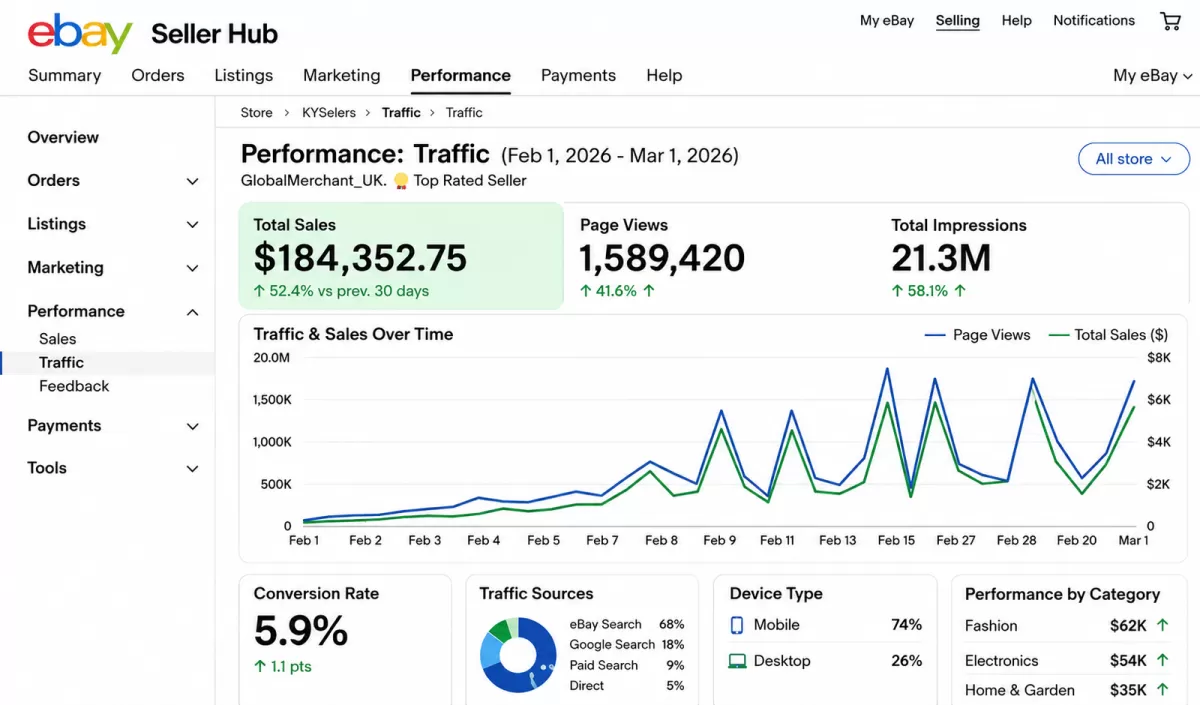Expand the Orders sidebar section

click(193, 181)
